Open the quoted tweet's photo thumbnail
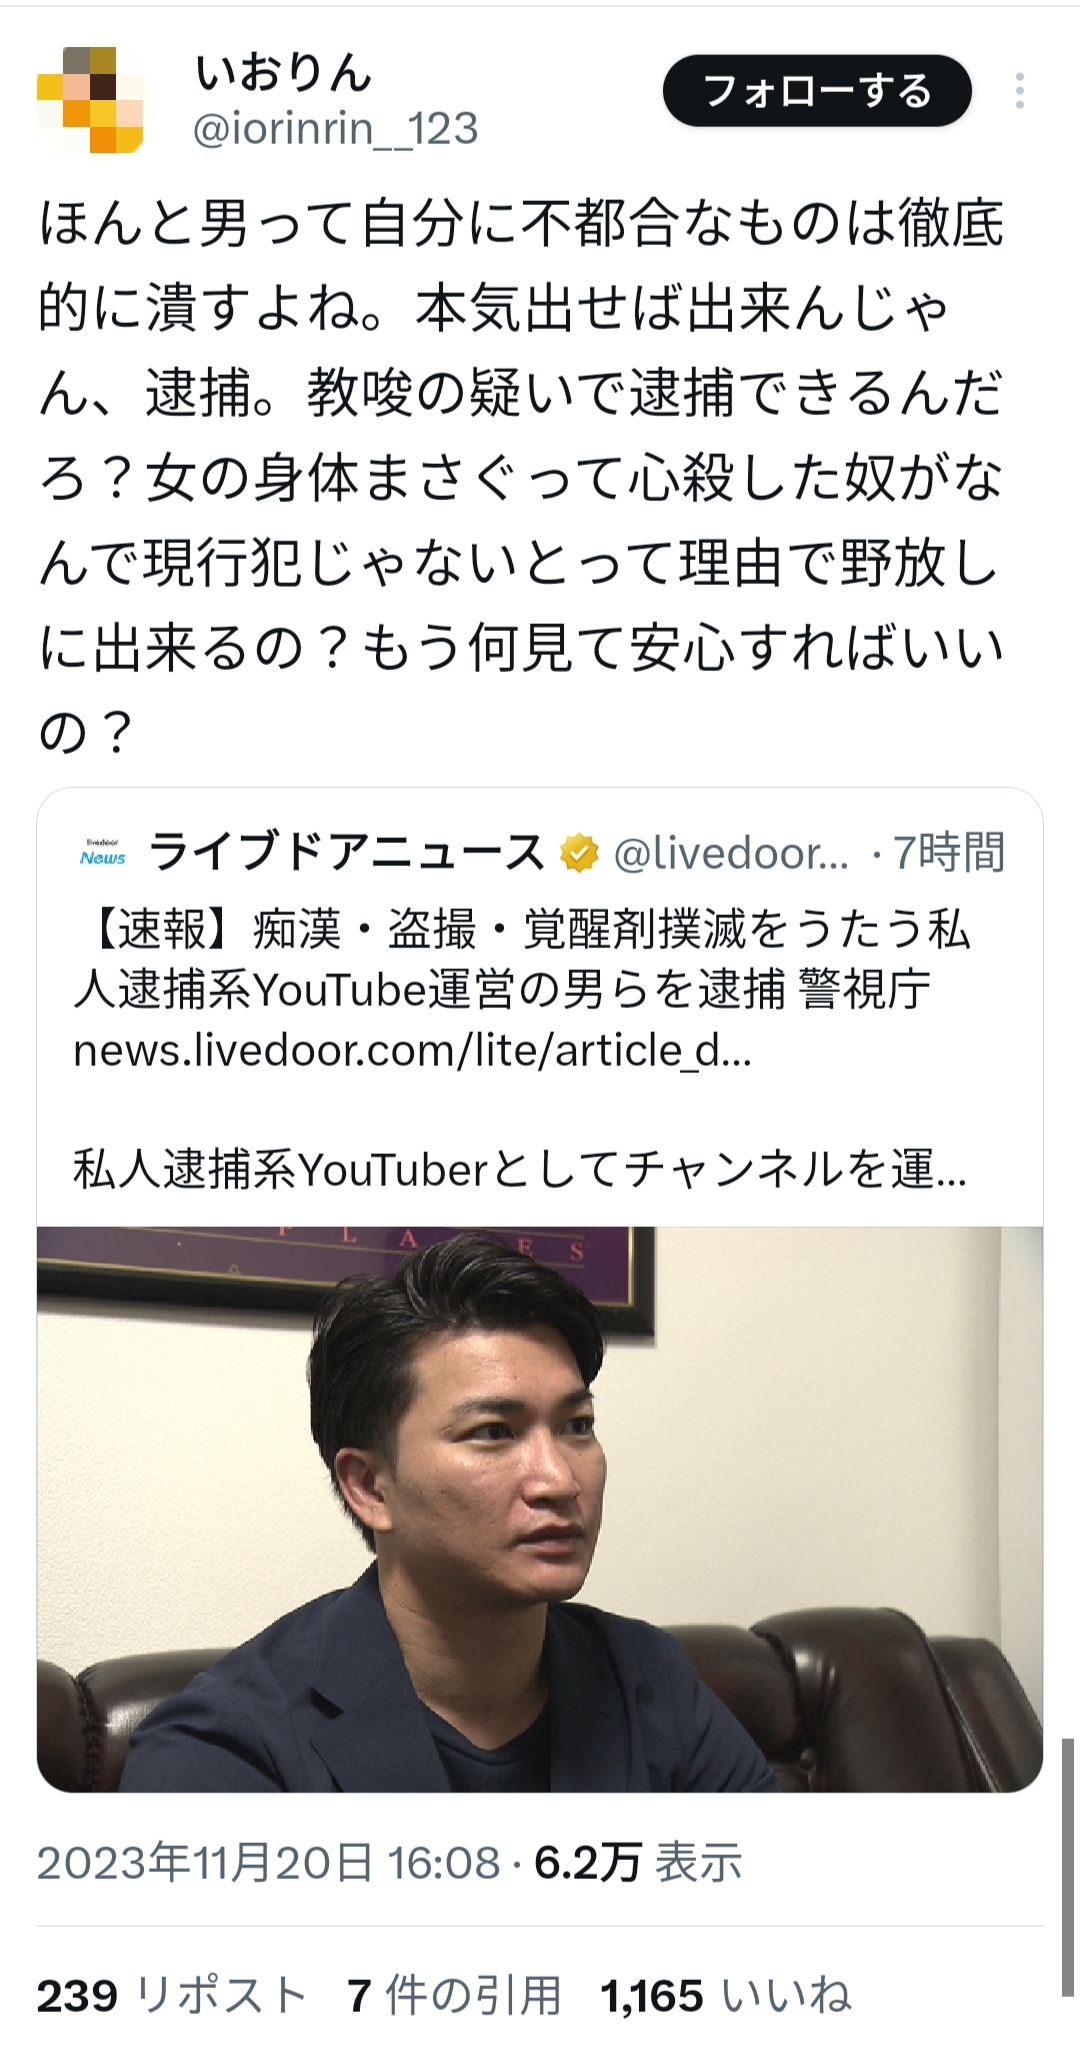 tap(540, 1509)
